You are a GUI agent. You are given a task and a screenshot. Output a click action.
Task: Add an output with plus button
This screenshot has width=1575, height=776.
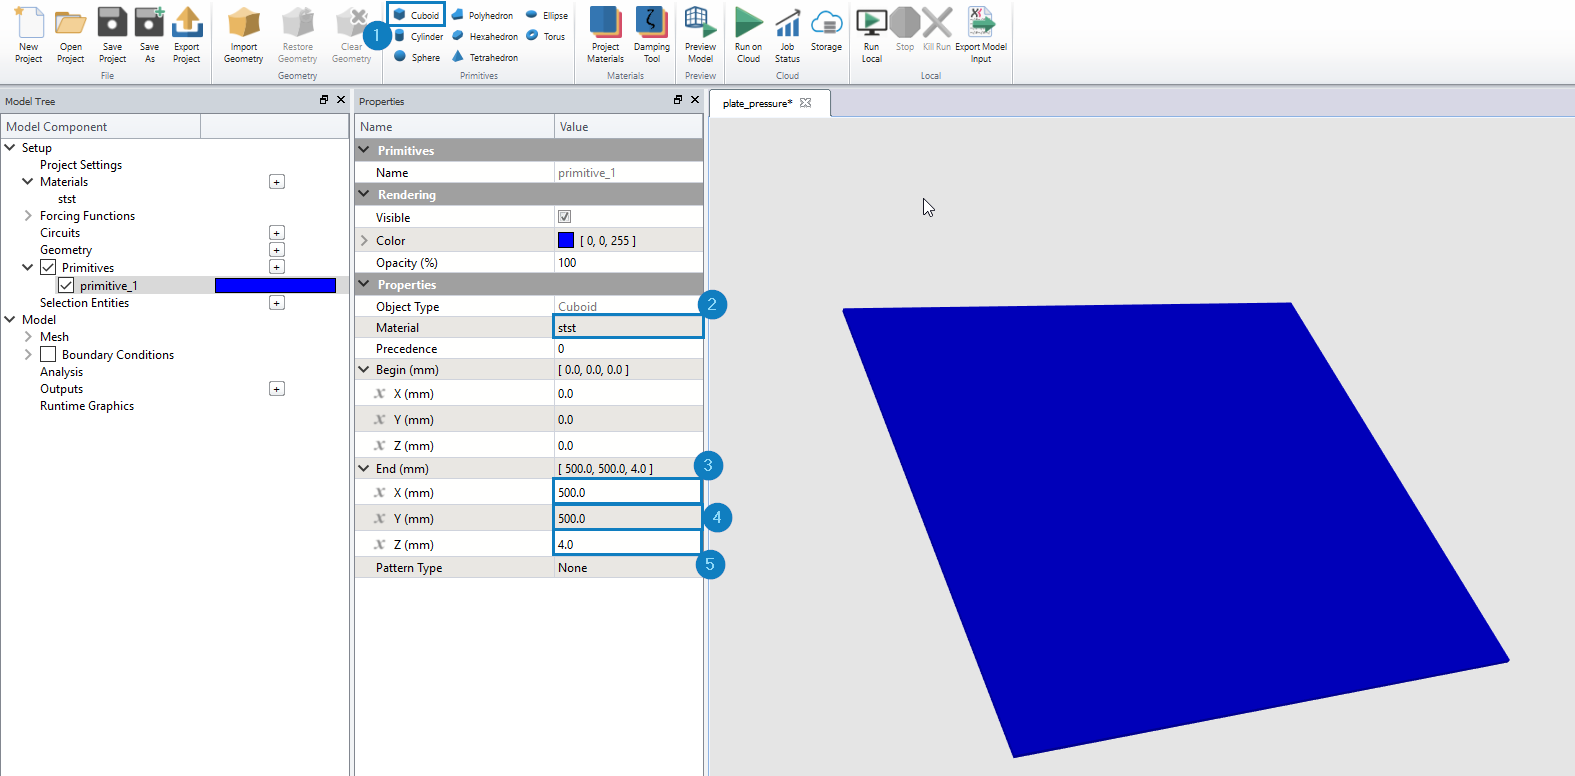click(x=277, y=388)
